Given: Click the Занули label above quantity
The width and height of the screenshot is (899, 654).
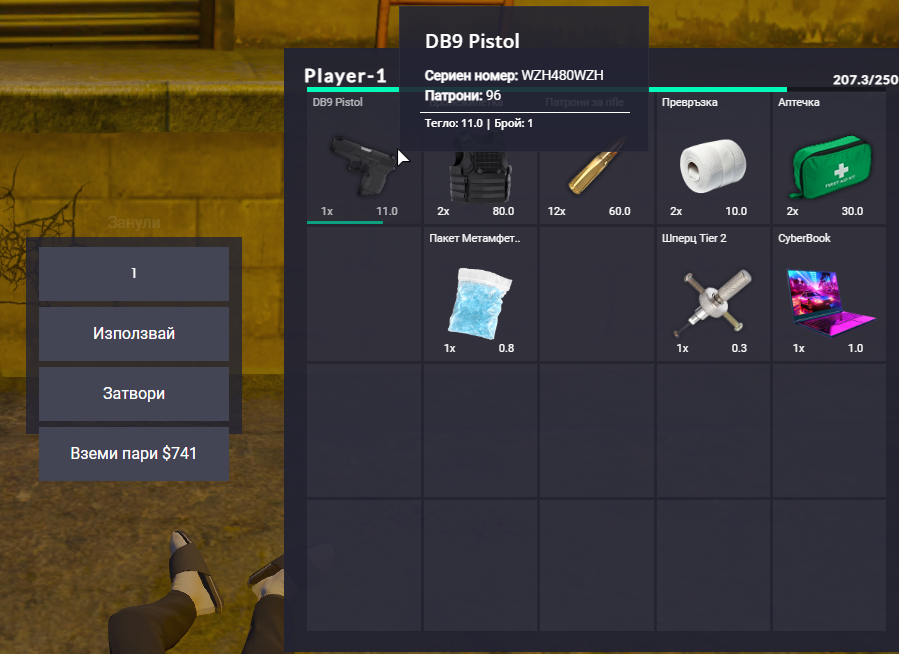Looking at the screenshot, I should tap(134, 222).
